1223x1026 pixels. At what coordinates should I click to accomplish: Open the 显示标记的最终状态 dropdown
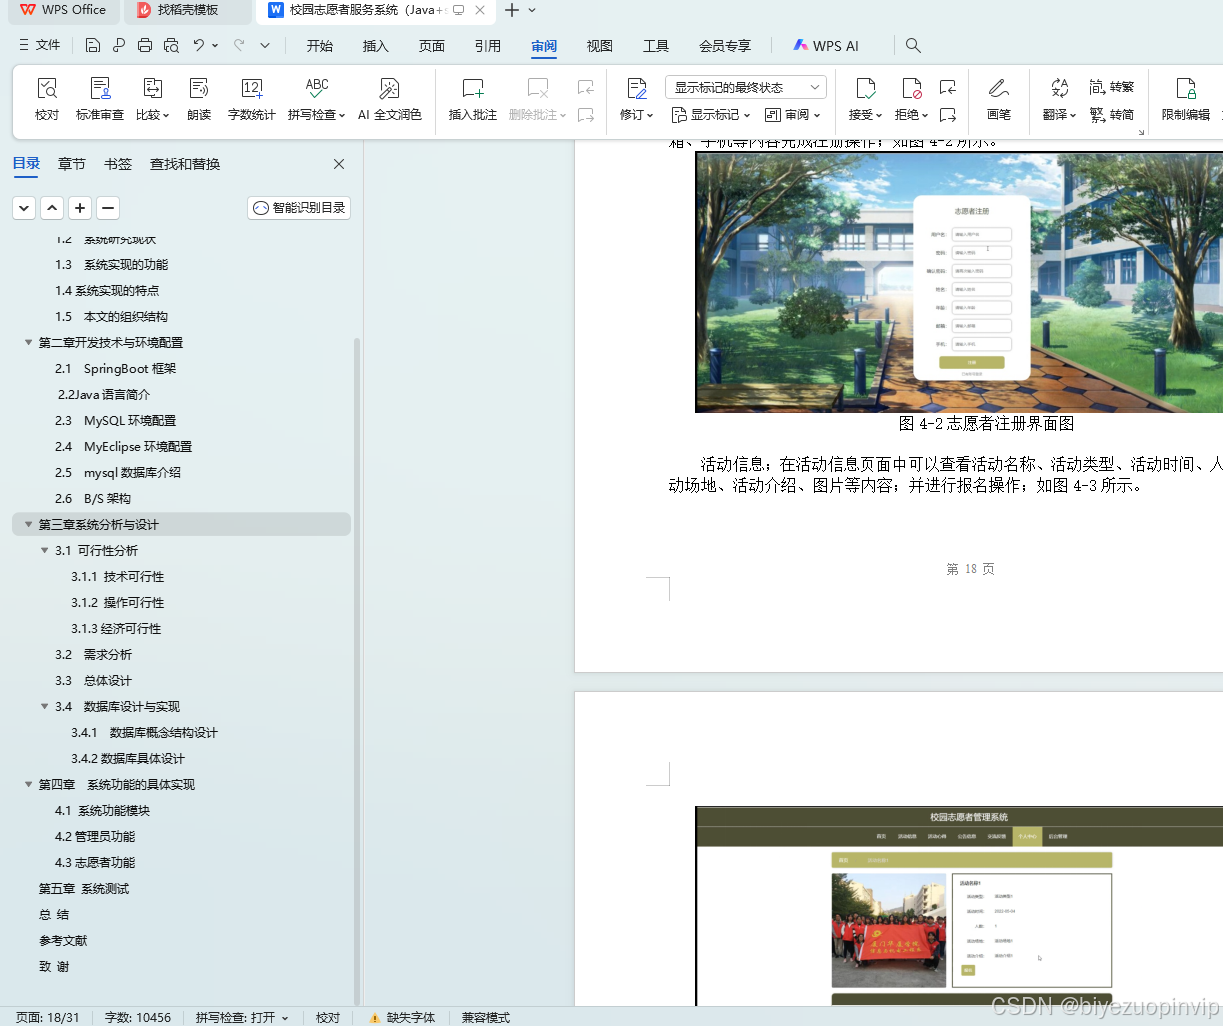pyautogui.click(x=746, y=87)
